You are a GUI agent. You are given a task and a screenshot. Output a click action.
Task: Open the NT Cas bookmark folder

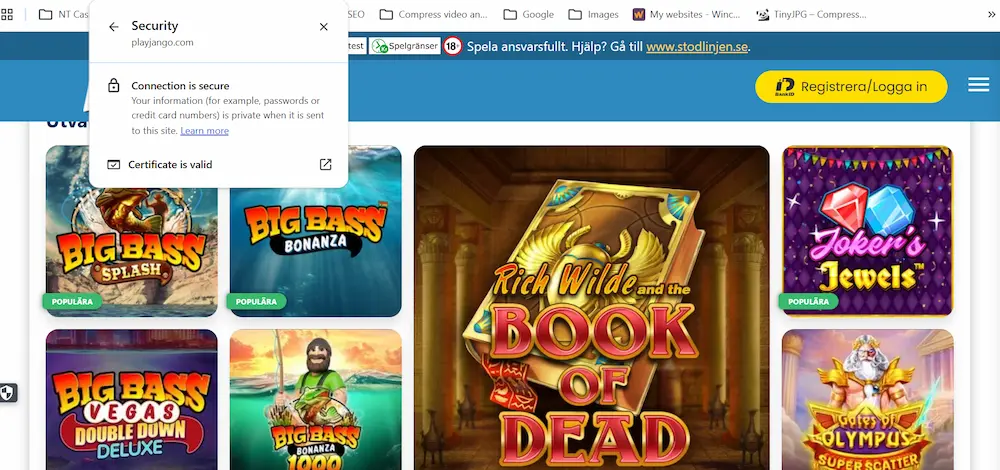click(62, 14)
